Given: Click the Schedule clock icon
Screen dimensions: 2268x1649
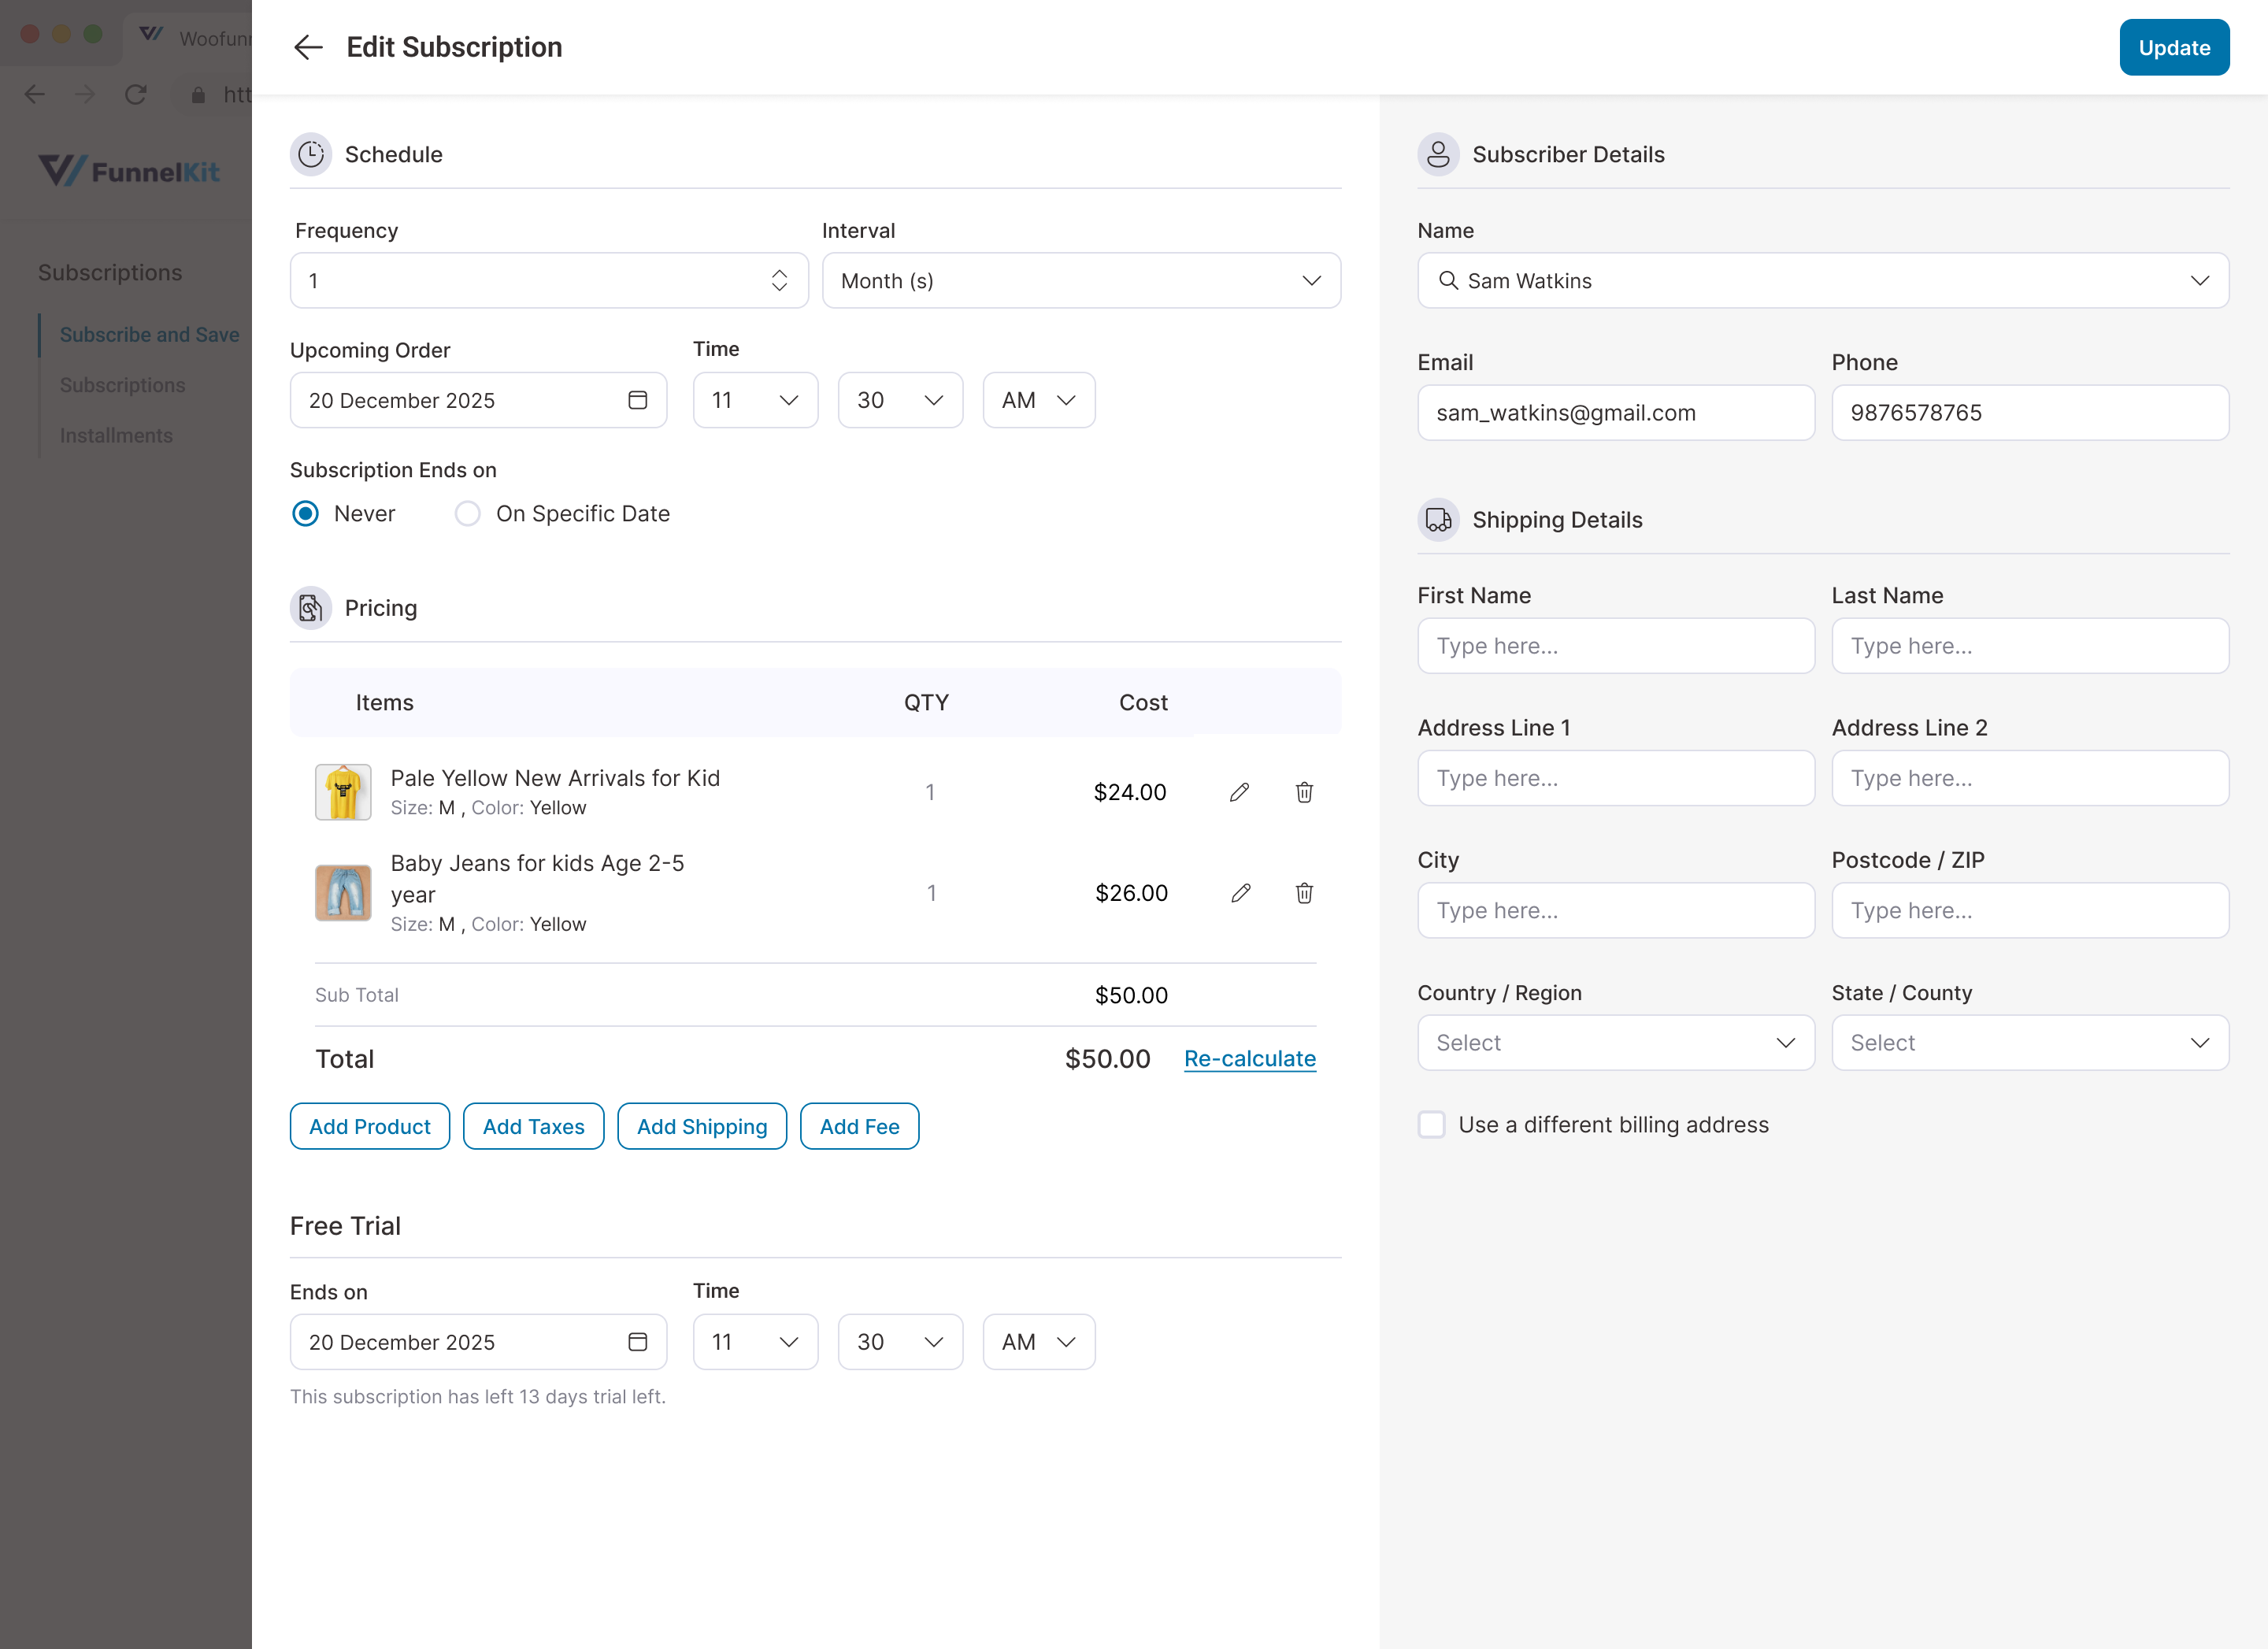Looking at the screenshot, I should pyautogui.click(x=310, y=154).
